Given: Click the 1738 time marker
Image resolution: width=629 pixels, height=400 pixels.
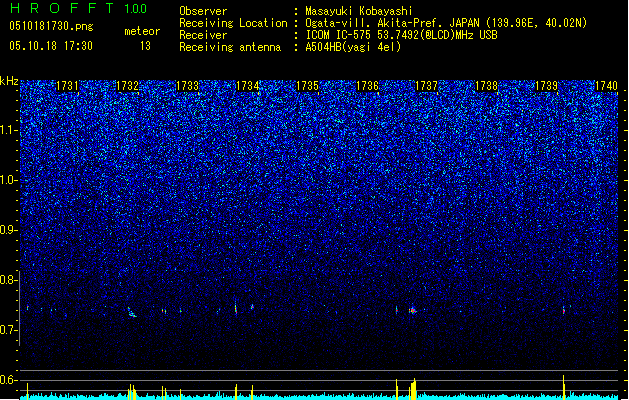Looking at the screenshot, I should [x=487, y=86].
